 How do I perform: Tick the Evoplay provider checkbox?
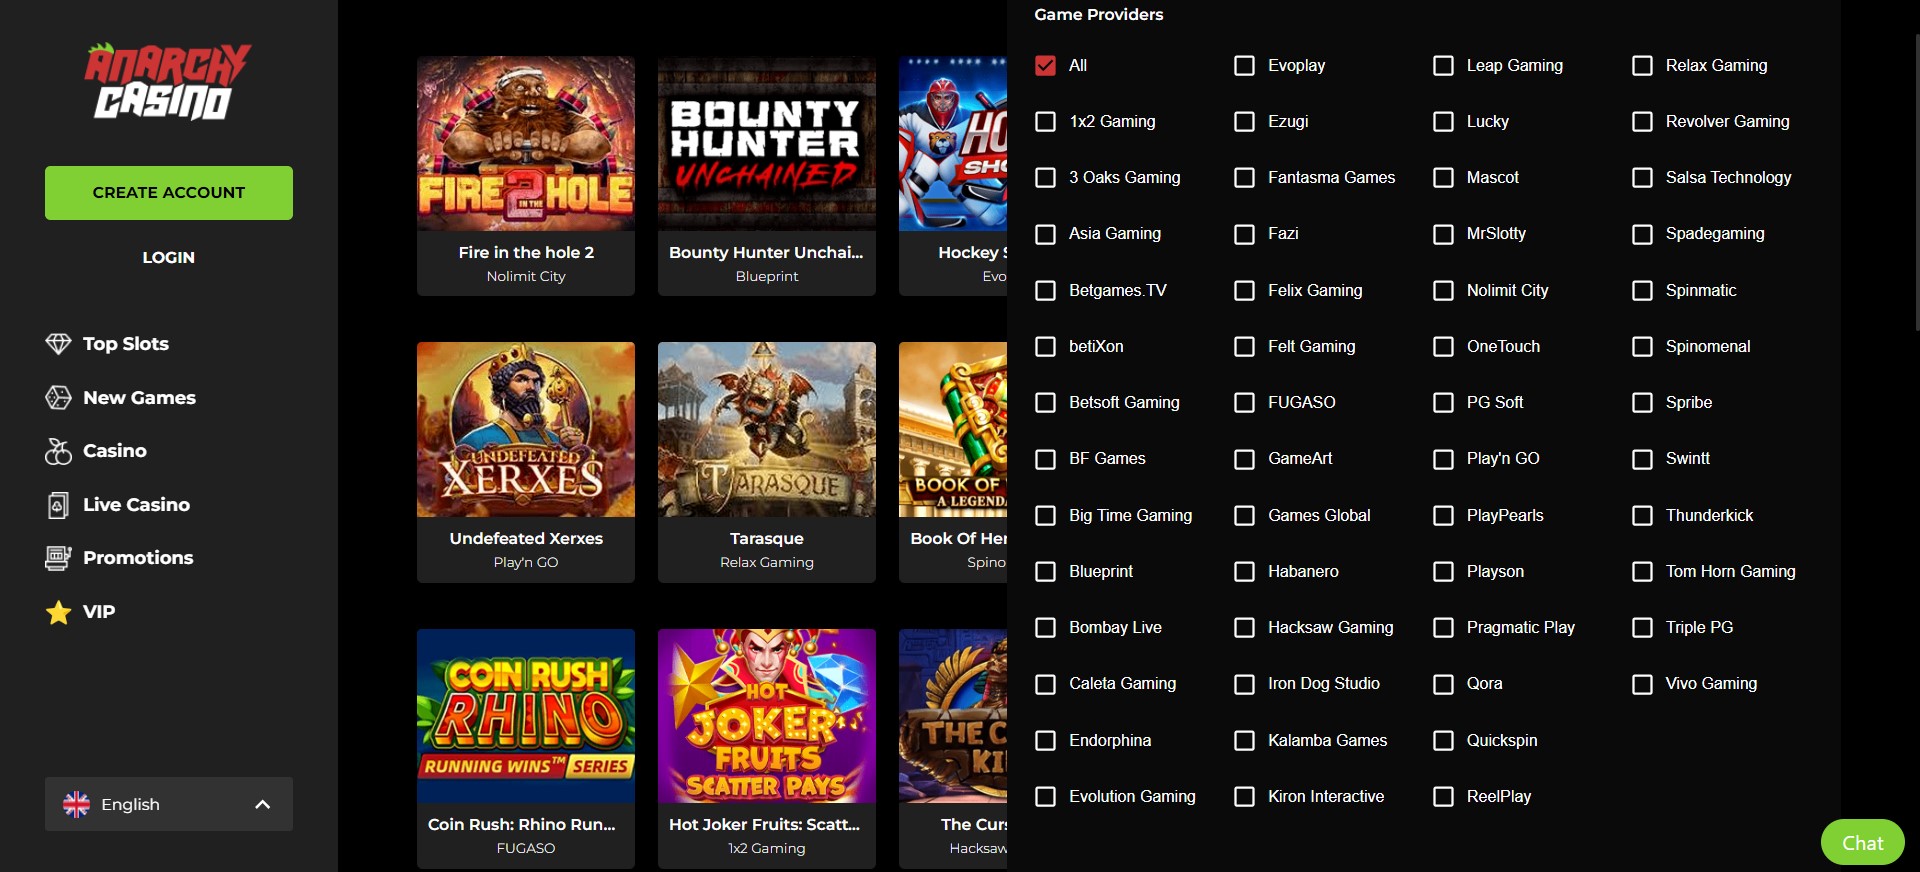(1245, 65)
